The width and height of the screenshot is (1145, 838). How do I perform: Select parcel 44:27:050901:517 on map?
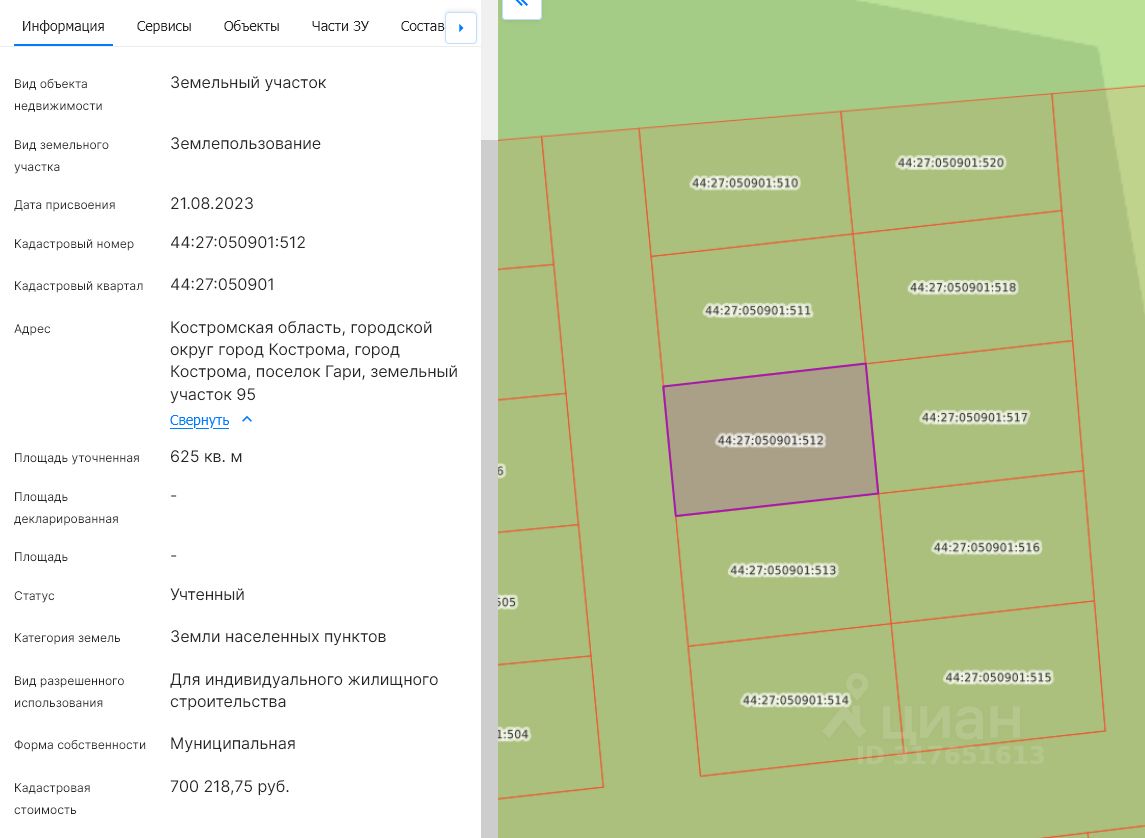tap(975, 418)
